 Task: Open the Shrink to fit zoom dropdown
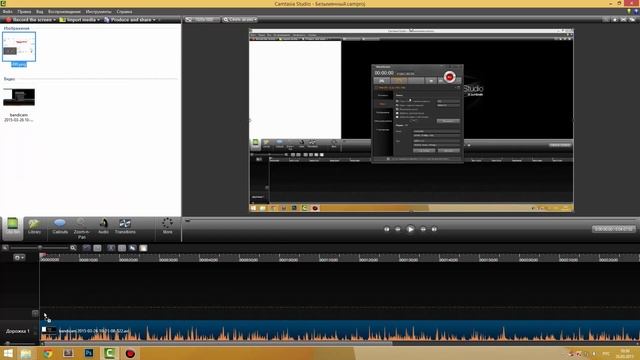(240, 20)
